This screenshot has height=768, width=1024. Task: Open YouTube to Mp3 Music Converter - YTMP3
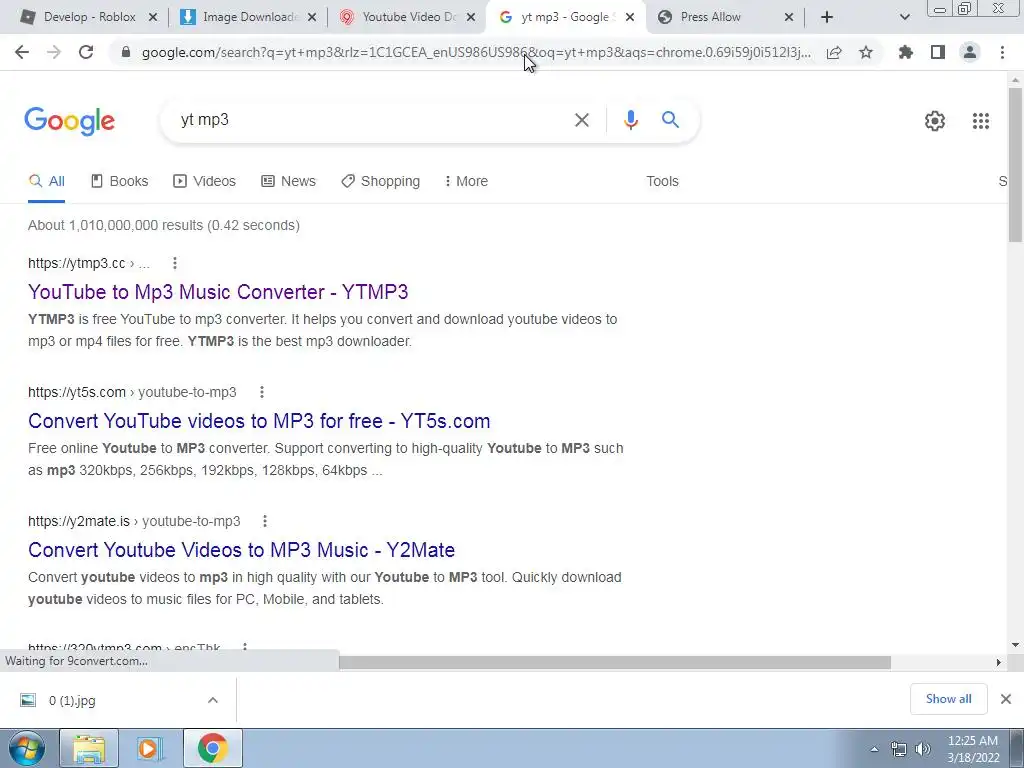point(218,292)
